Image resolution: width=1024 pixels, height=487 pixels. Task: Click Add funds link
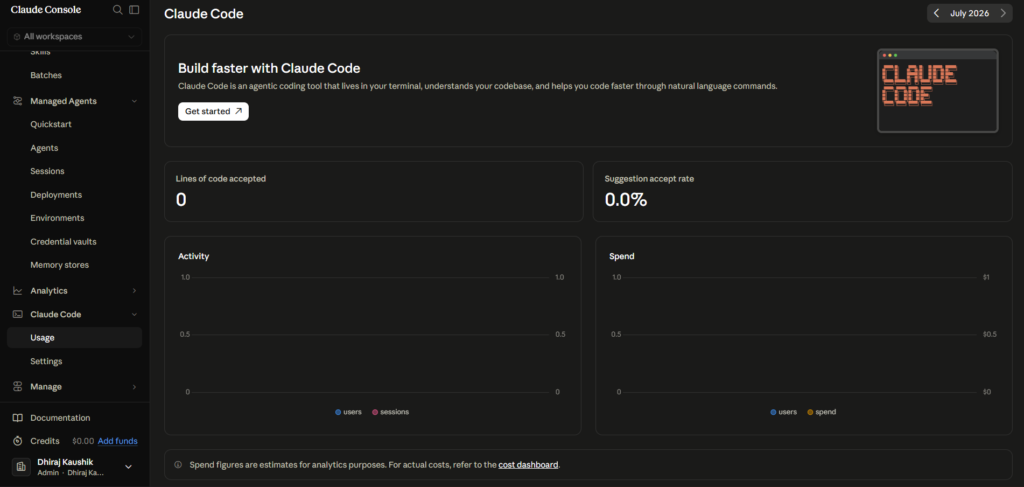[x=118, y=441]
